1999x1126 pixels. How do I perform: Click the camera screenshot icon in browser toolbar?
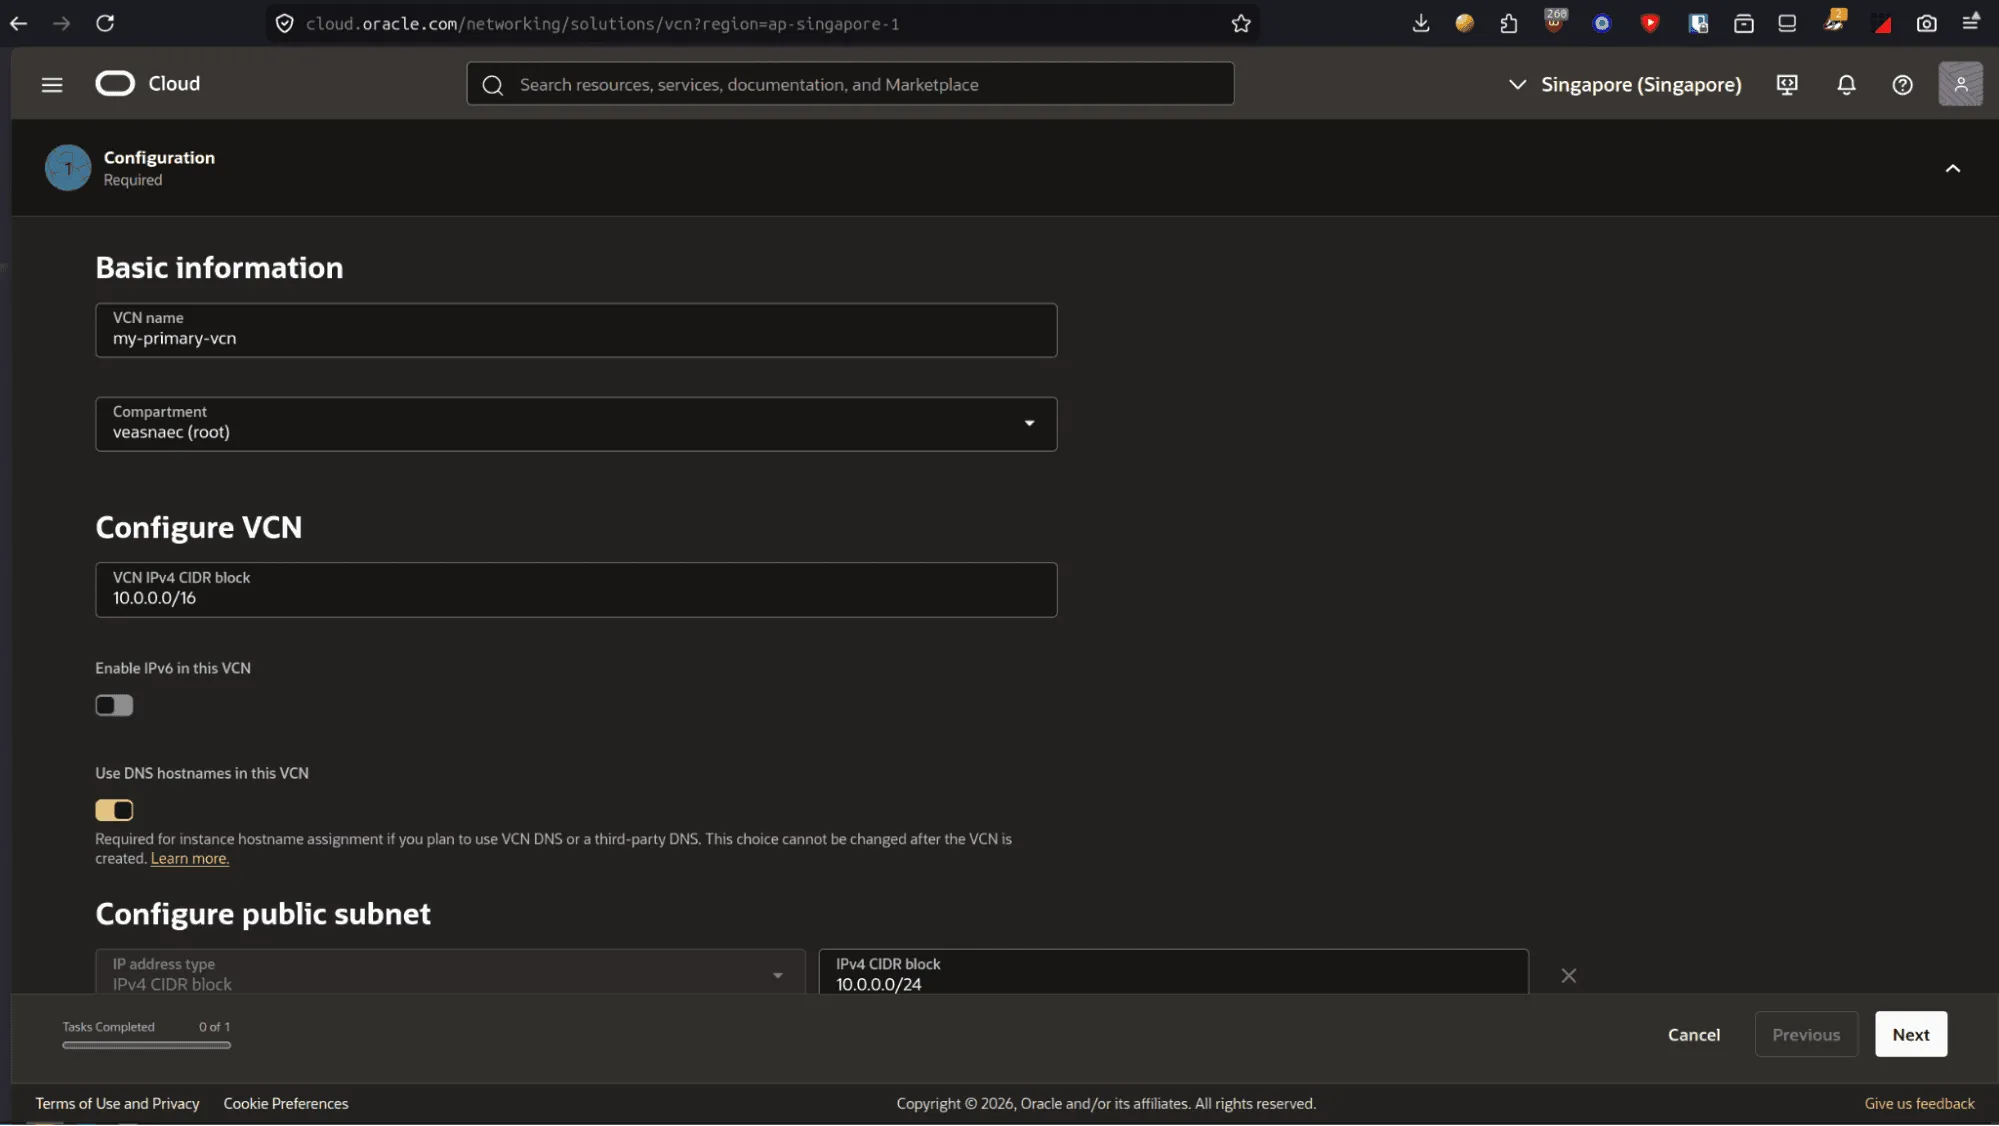tap(1927, 23)
